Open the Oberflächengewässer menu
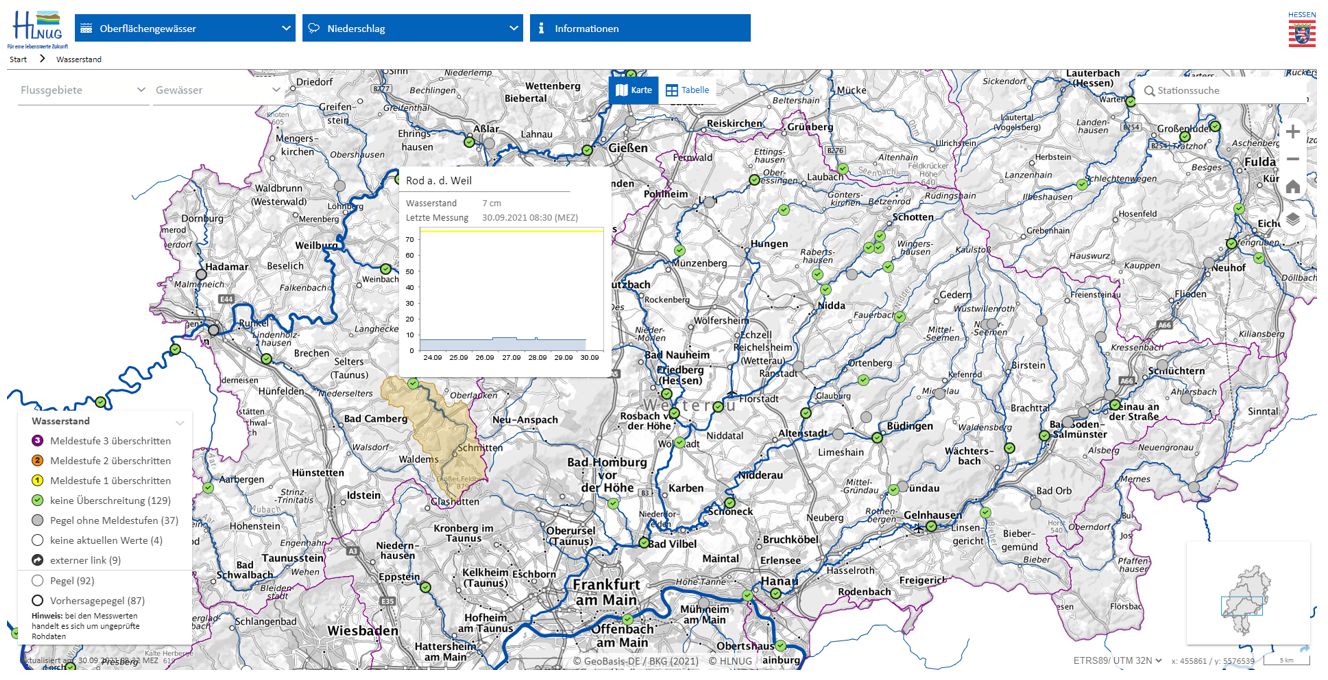The width and height of the screenshot is (1328, 680). pyautogui.click(x=185, y=28)
